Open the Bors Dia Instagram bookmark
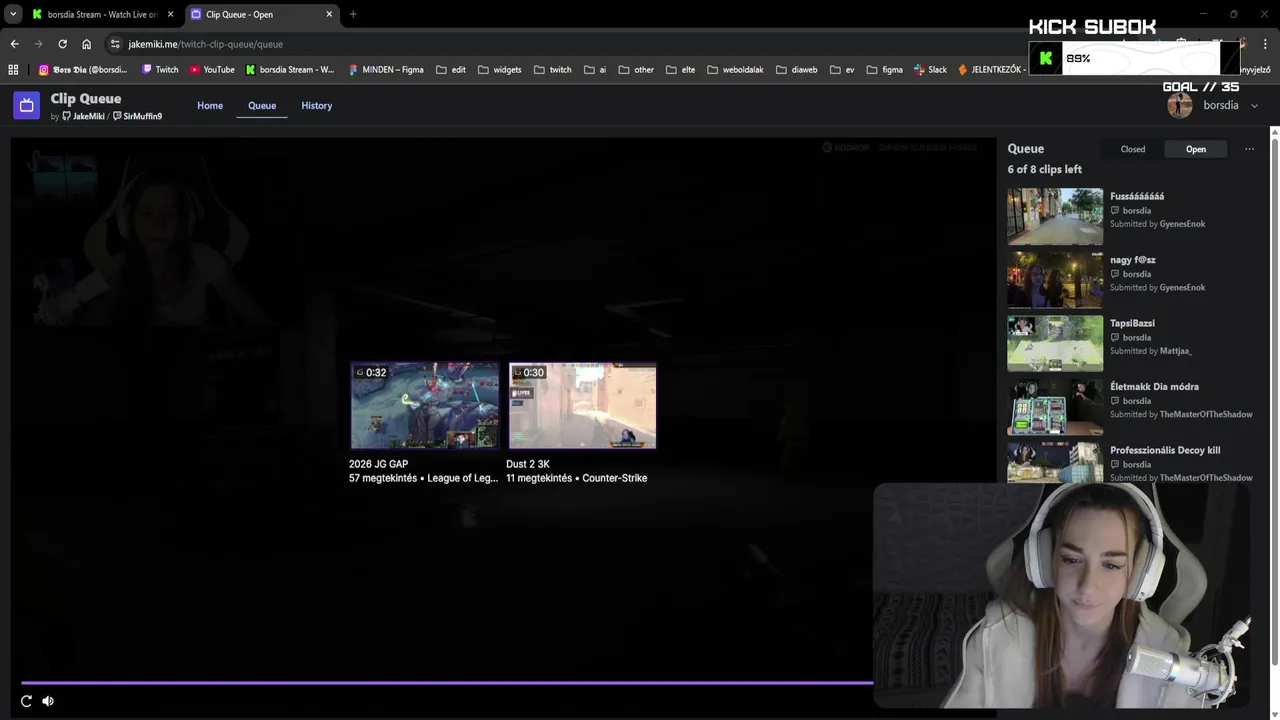 tap(83, 70)
